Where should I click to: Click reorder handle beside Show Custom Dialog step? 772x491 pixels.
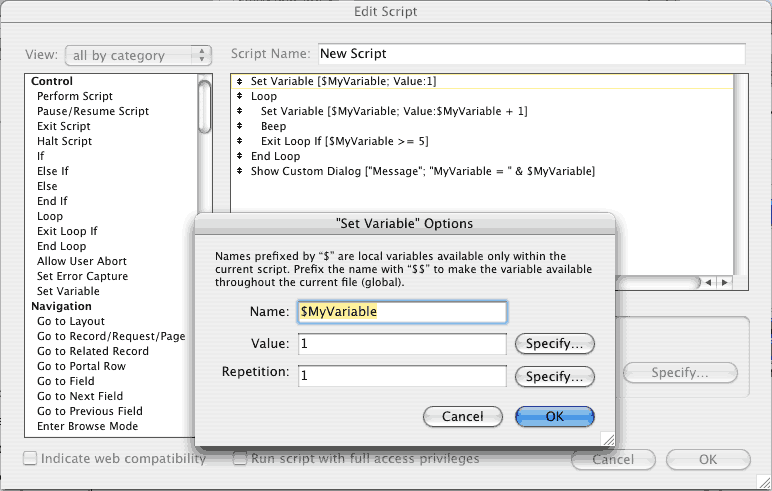pyautogui.click(x=239, y=171)
